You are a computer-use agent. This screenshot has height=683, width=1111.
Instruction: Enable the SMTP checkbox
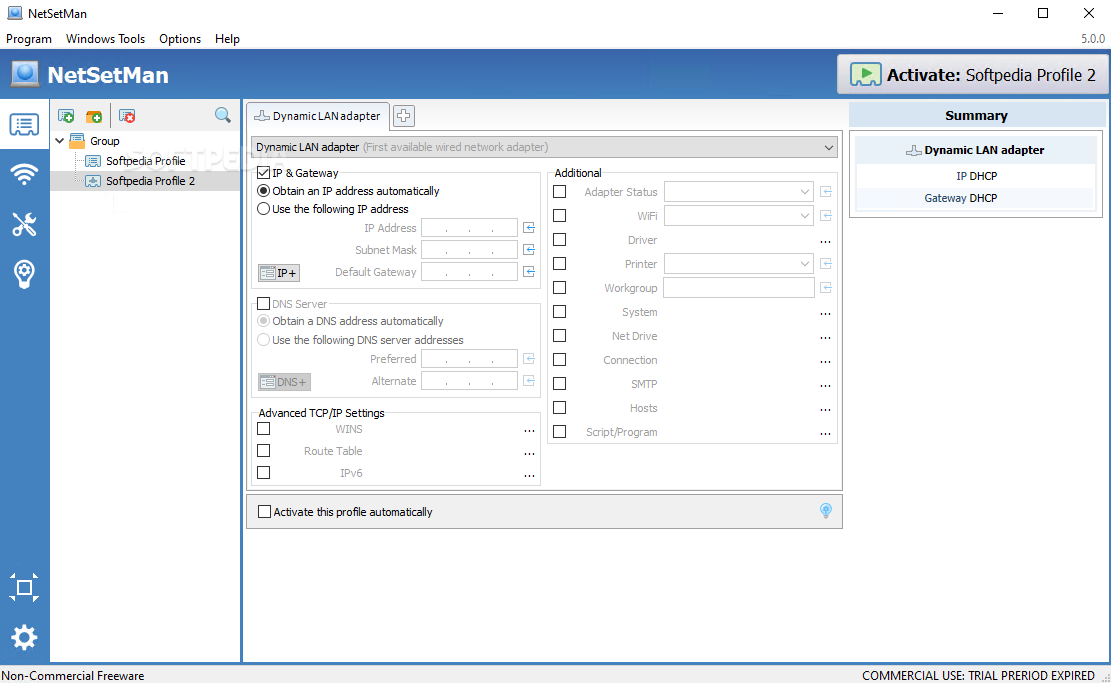(560, 383)
